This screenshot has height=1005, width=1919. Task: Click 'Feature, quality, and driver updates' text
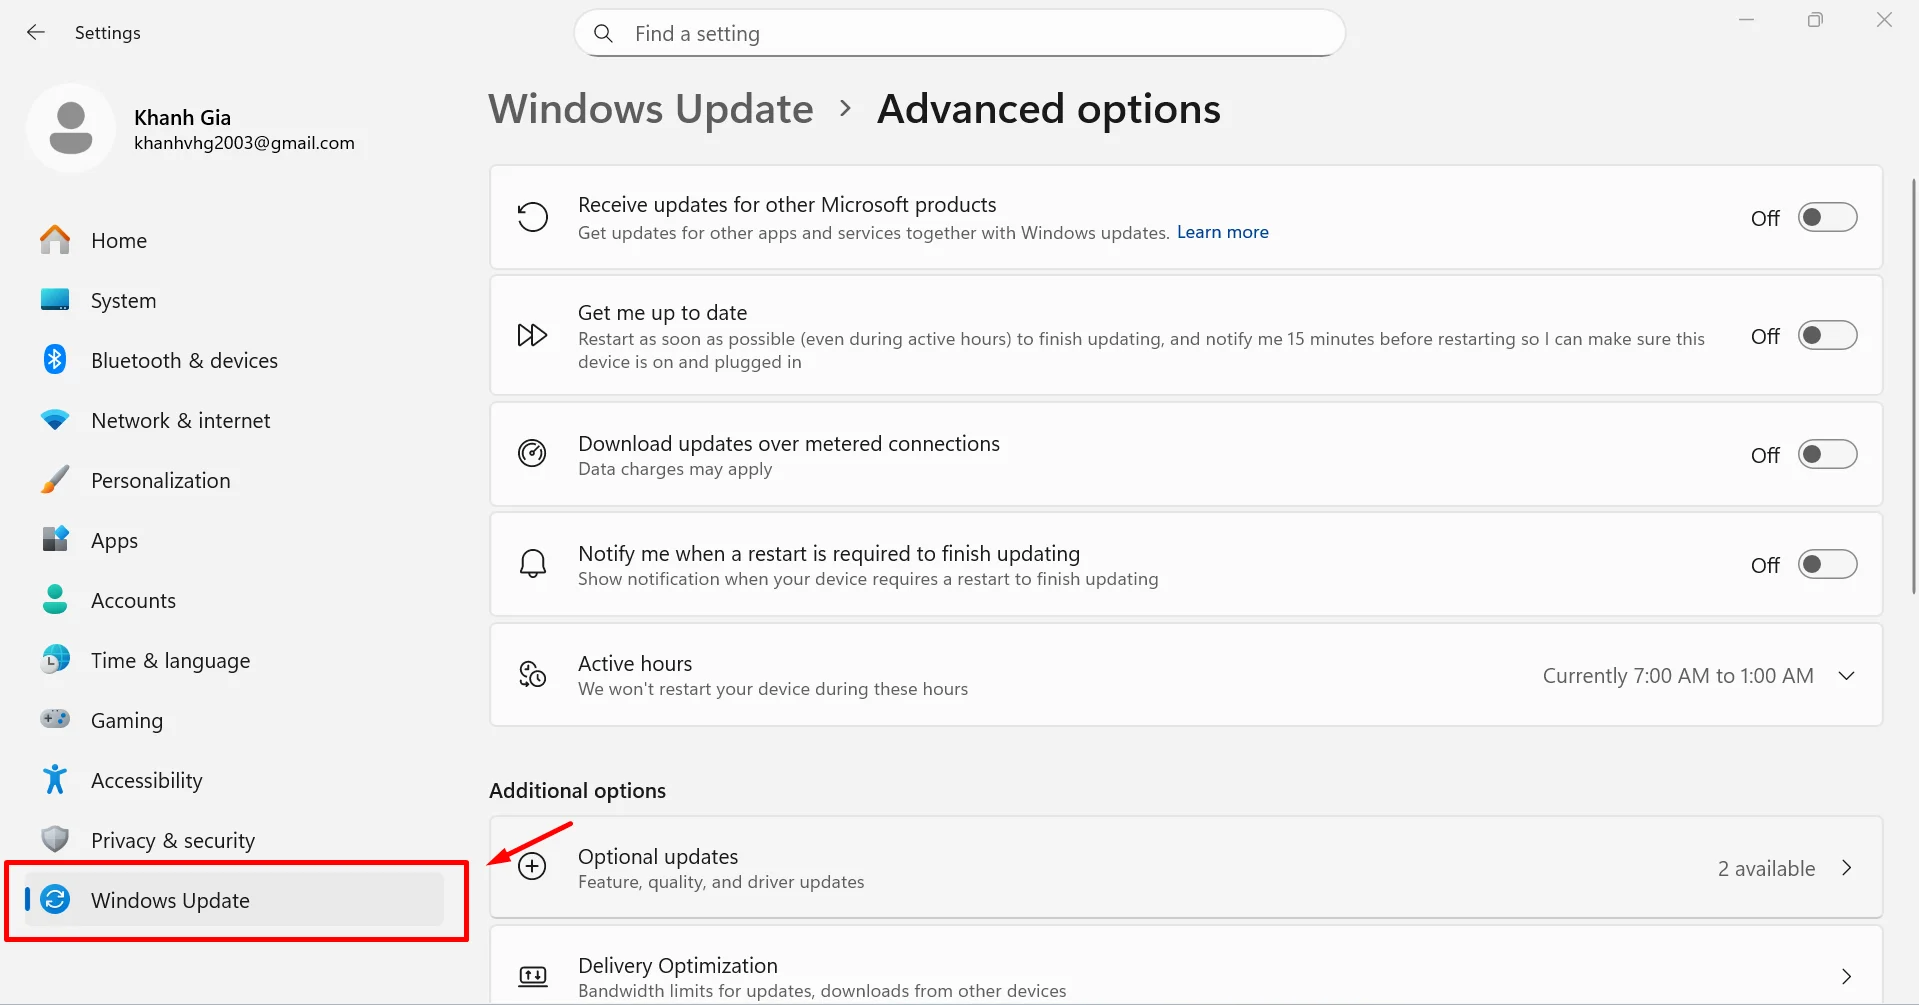pos(721,882)
